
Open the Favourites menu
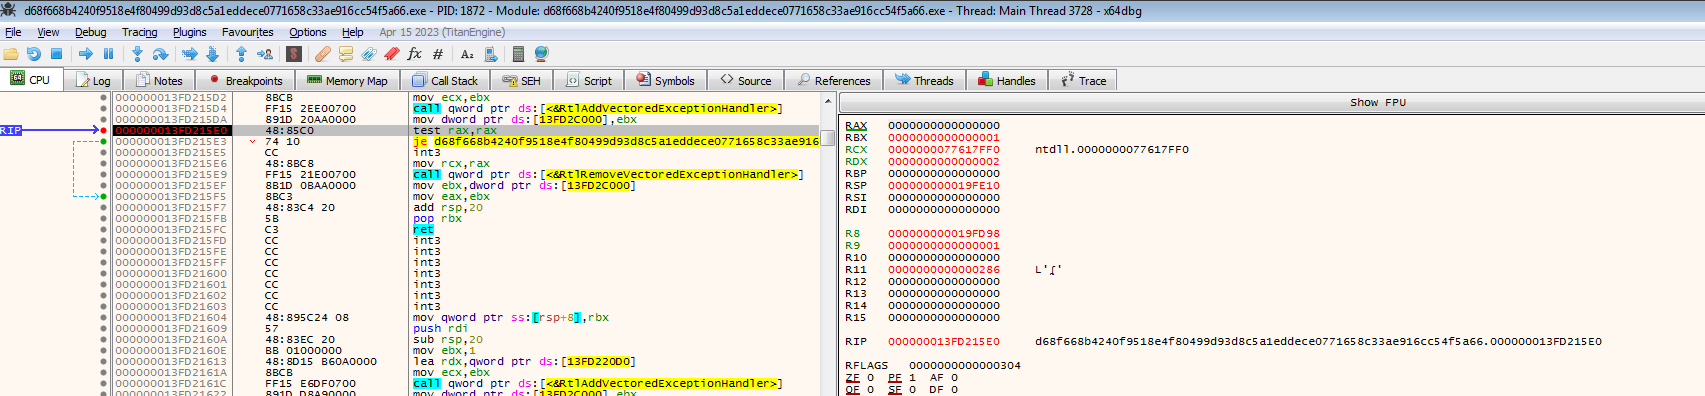click(x=247, y=32)
